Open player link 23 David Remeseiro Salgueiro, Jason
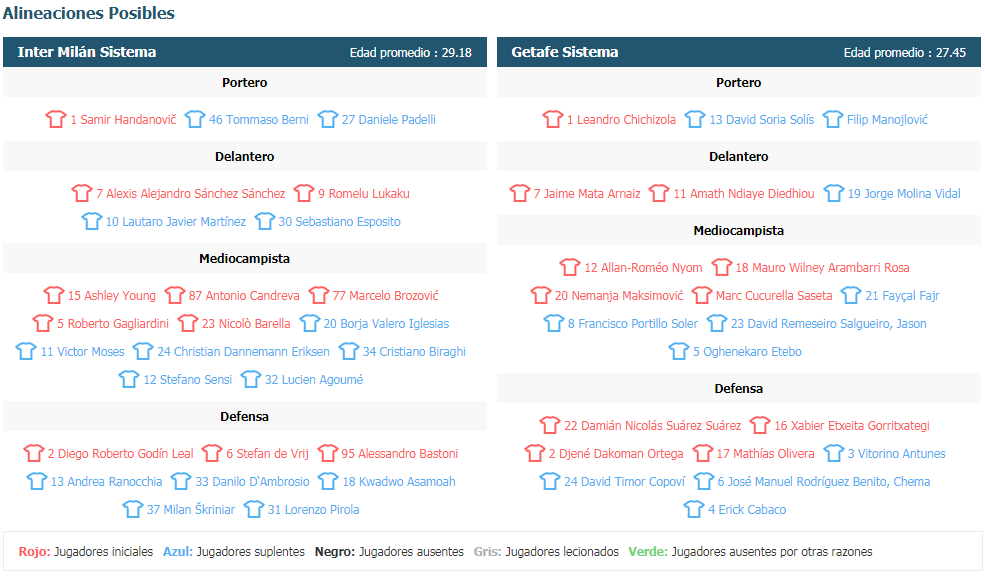The height and width of the screenshot is (576, 985). coord(829,323)
